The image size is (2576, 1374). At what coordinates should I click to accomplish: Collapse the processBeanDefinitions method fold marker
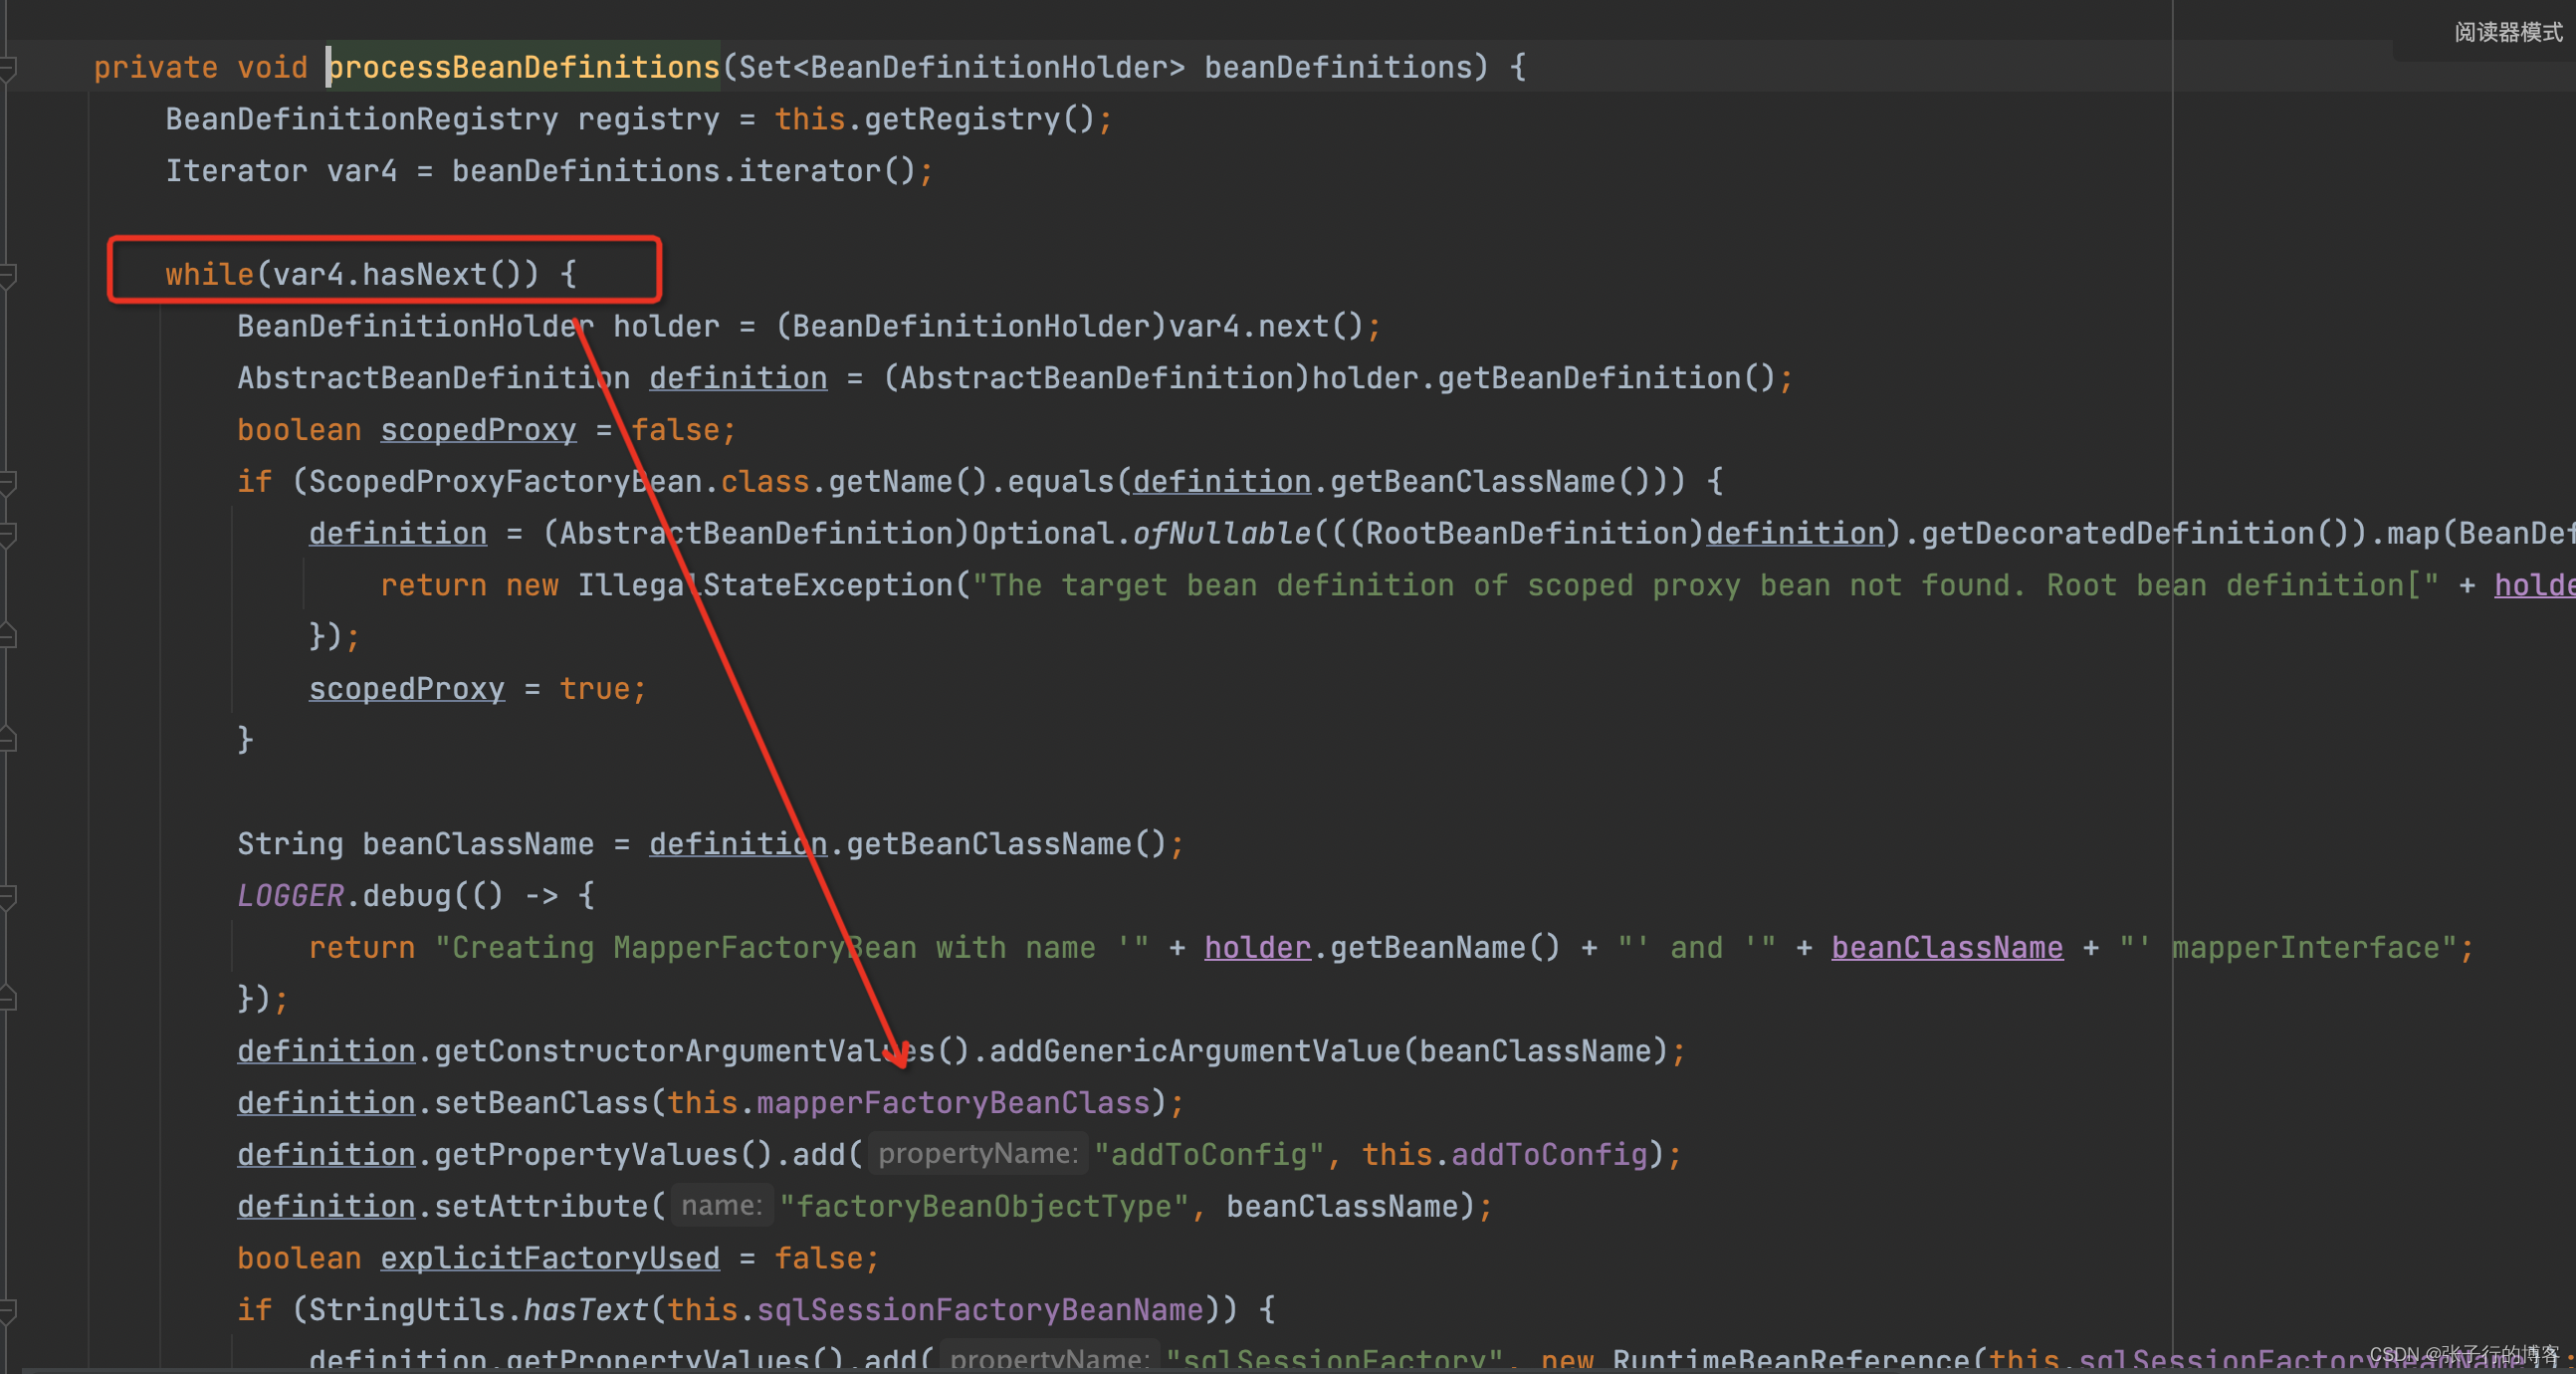pyautogui.click(x=8, y=68)
